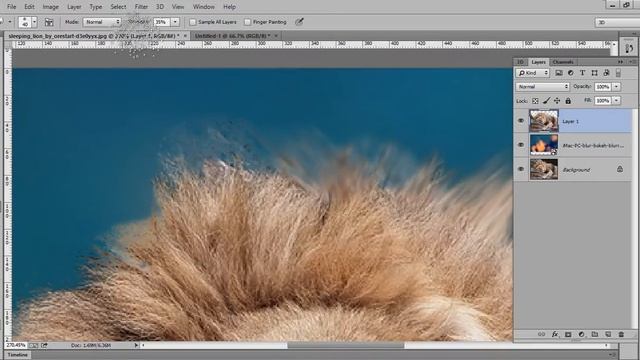The height and width of the screenshot is (360, 640).
Task: Open the Fill slider dropdown arrow
Action: [616, 100]
